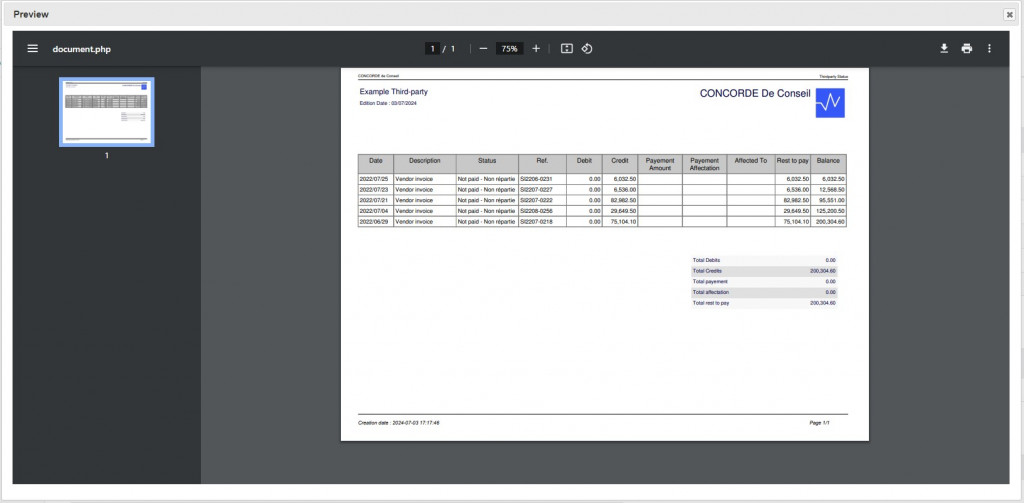Select the page 1 thumbnail

pos(106,112)
